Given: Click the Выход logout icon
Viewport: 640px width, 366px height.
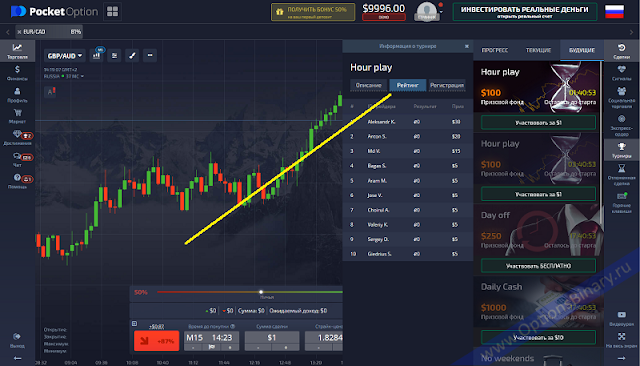Looking at the screenshot, I should [x=17, y=340].
